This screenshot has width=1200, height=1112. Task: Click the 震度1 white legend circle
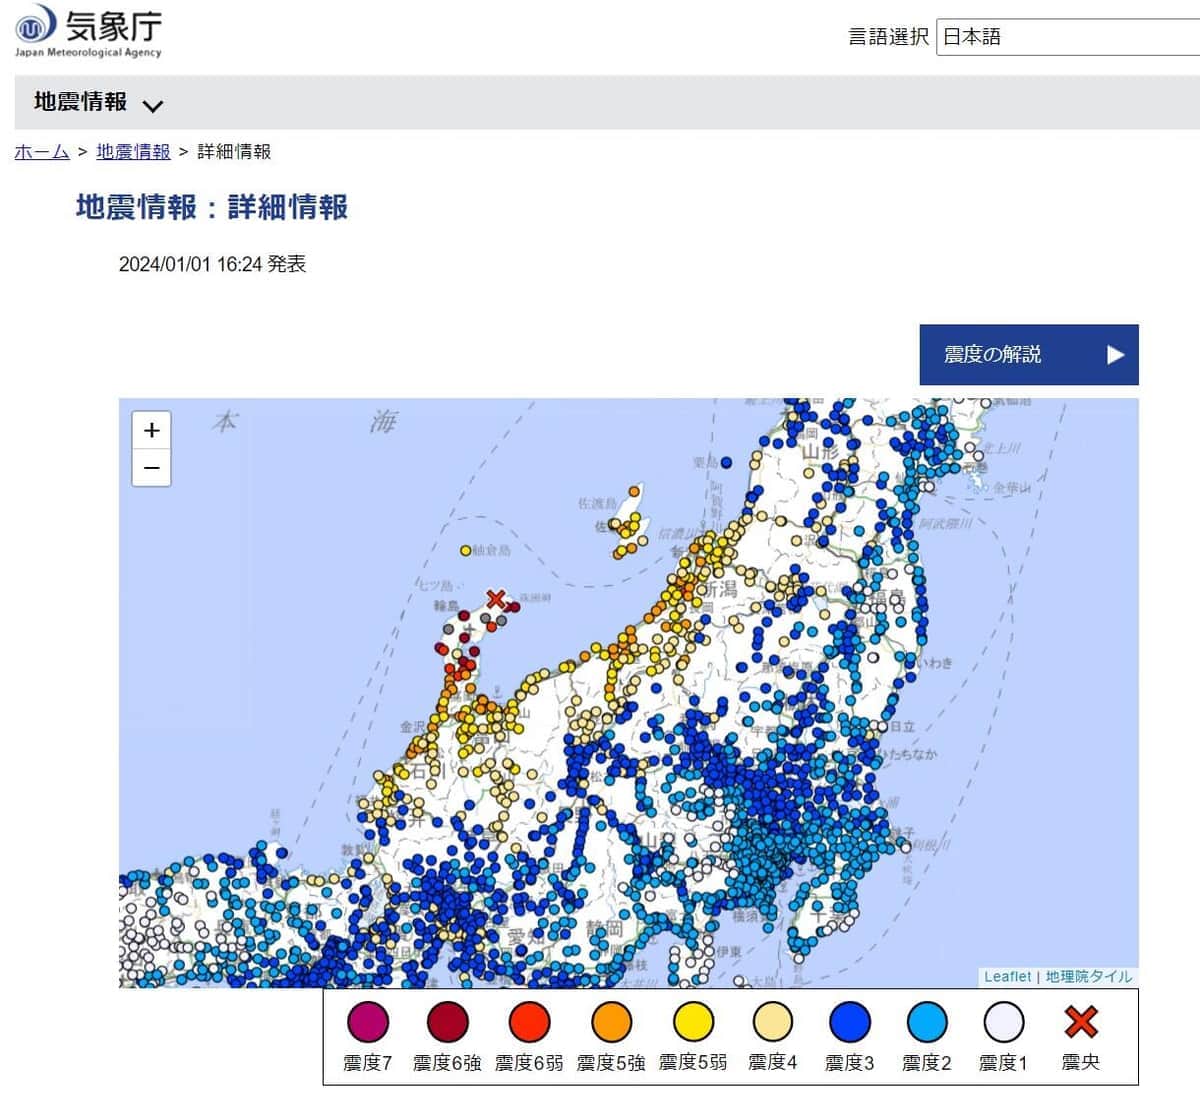pyautogui.click(x=1003, y=1022)
